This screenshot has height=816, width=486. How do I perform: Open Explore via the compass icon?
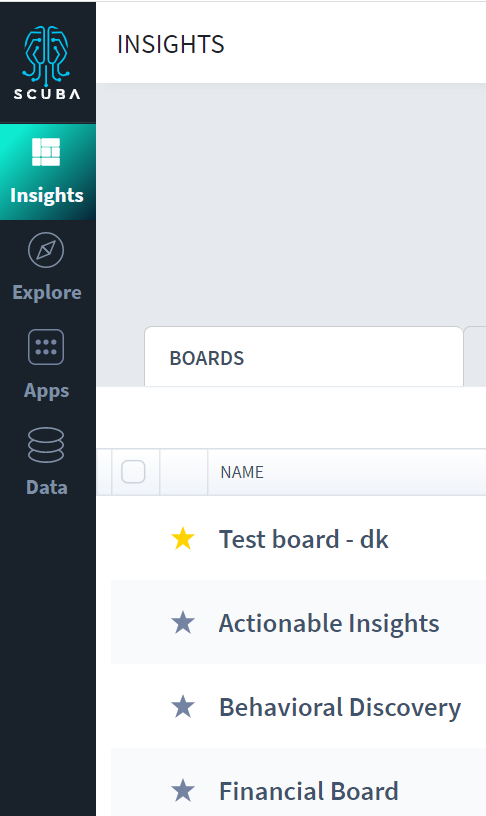click(46, 250)
